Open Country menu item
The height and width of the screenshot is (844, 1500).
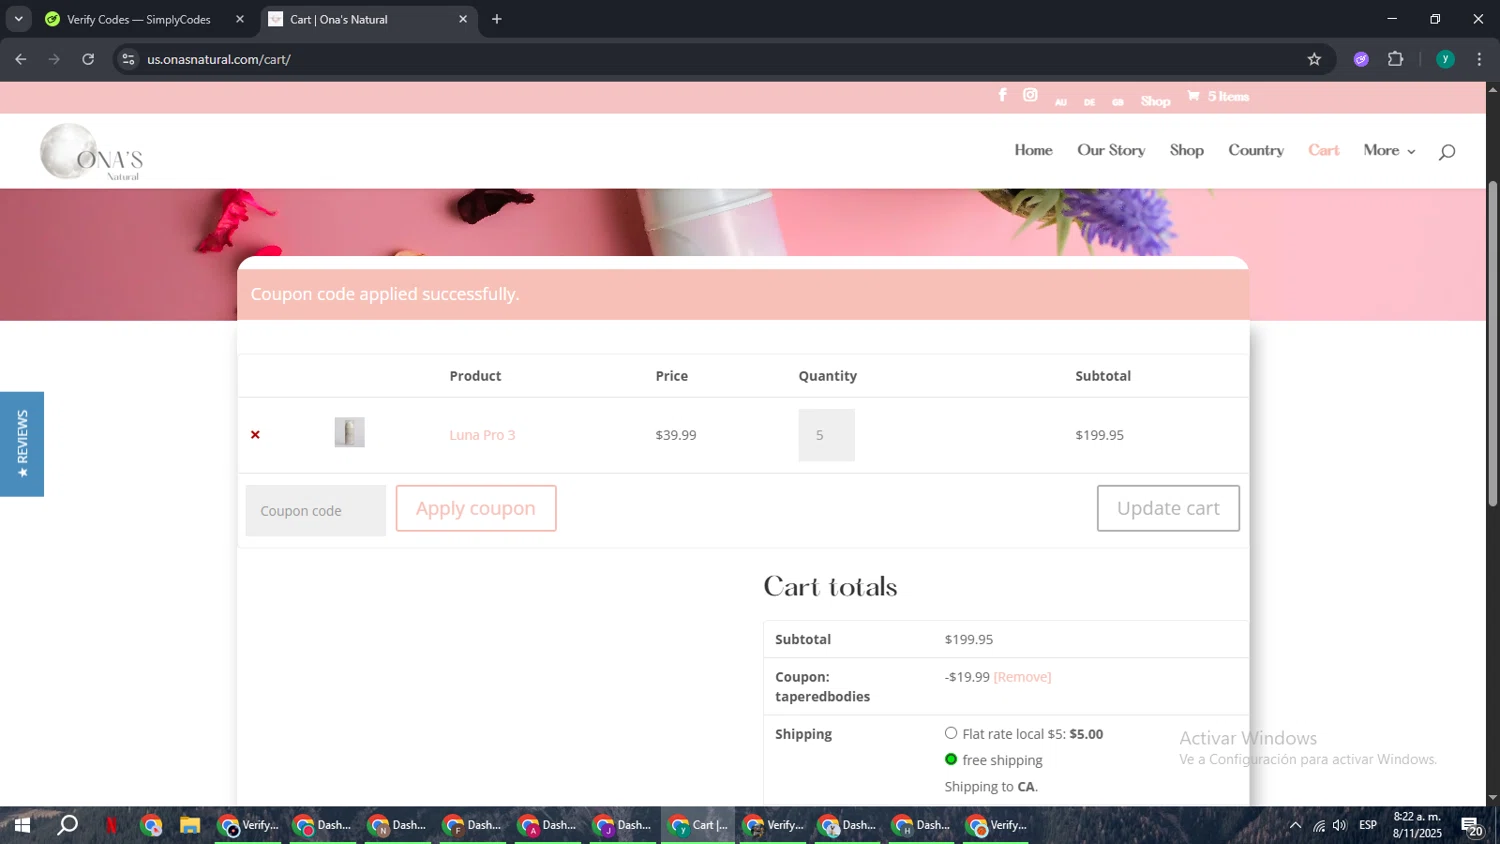(x=1256, y=150)
